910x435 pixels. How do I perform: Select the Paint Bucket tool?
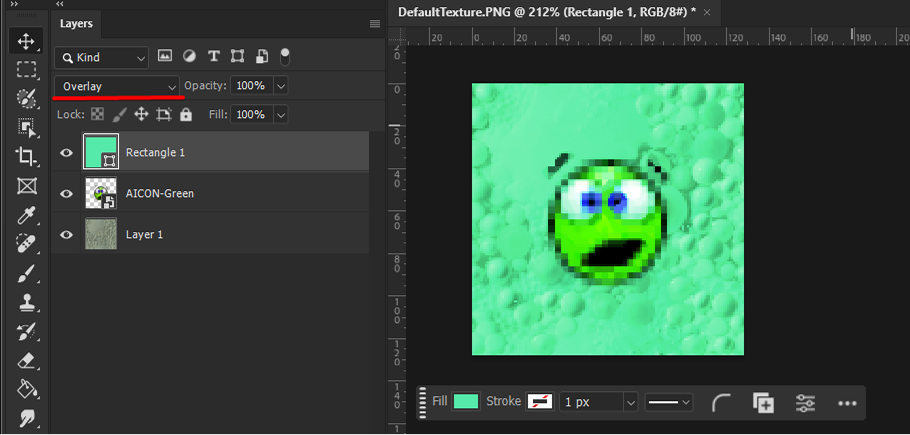click(x=26, y=389)
